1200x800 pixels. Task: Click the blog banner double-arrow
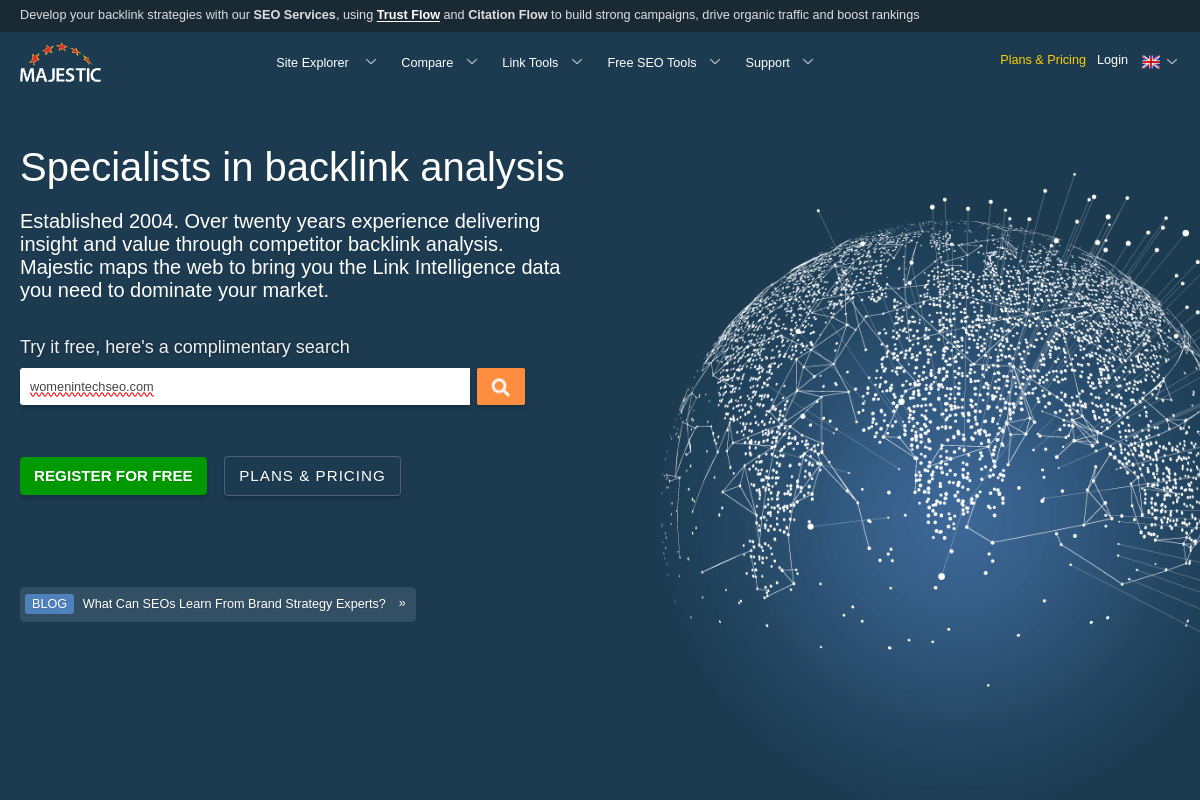pyautogui.click(x=402, y=603)
